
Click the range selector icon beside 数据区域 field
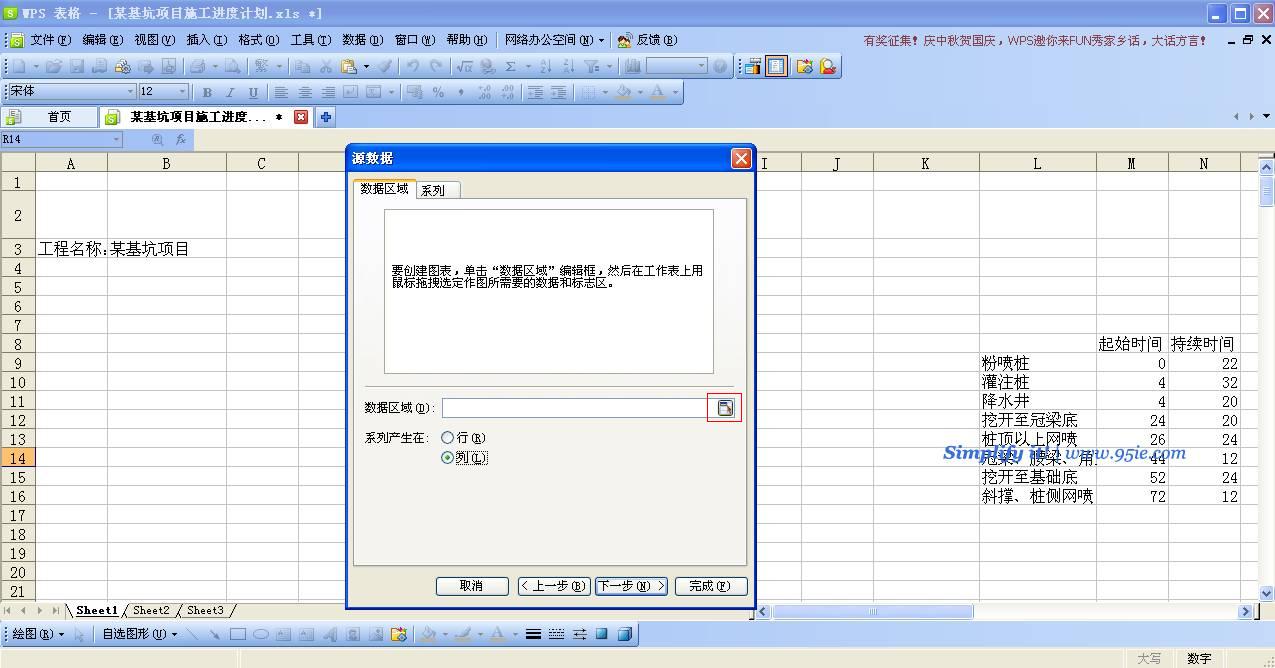point(725,407)
